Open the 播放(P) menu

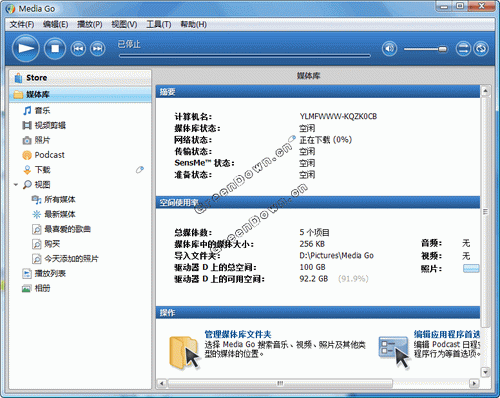pyautogui.click(x=90, y=24)
